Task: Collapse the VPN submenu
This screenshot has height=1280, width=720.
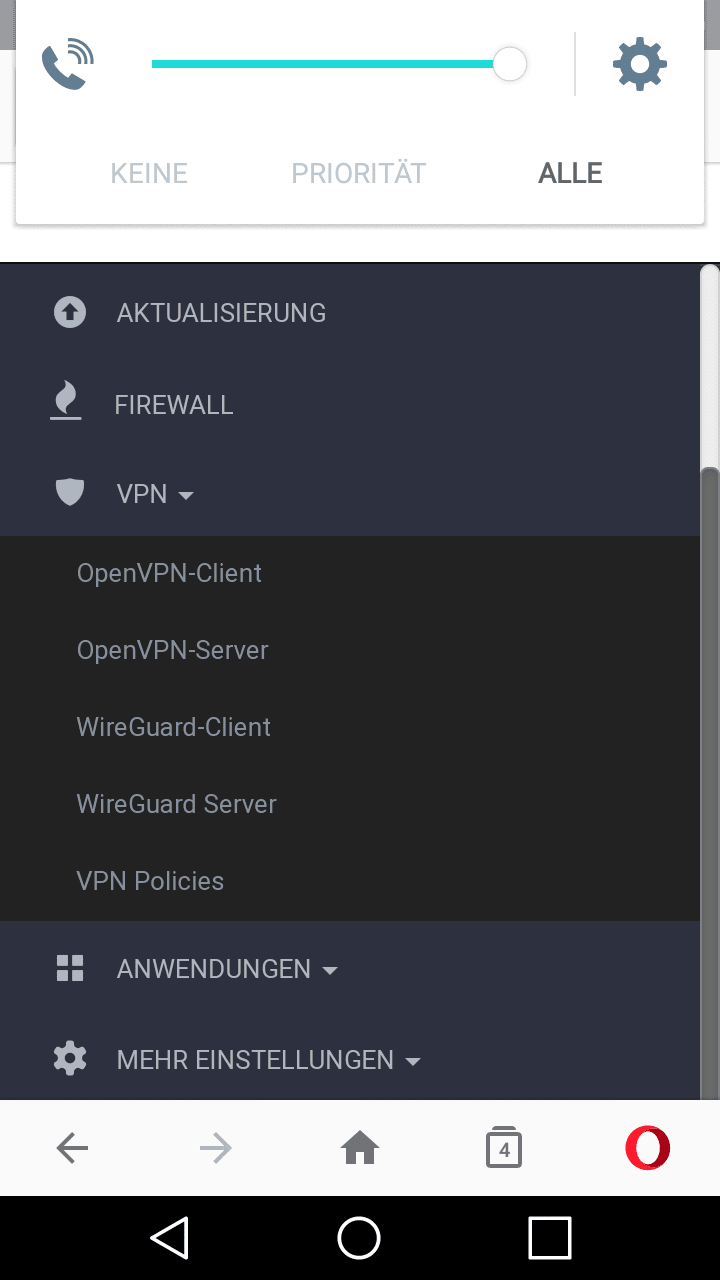Action: (155, 494)
